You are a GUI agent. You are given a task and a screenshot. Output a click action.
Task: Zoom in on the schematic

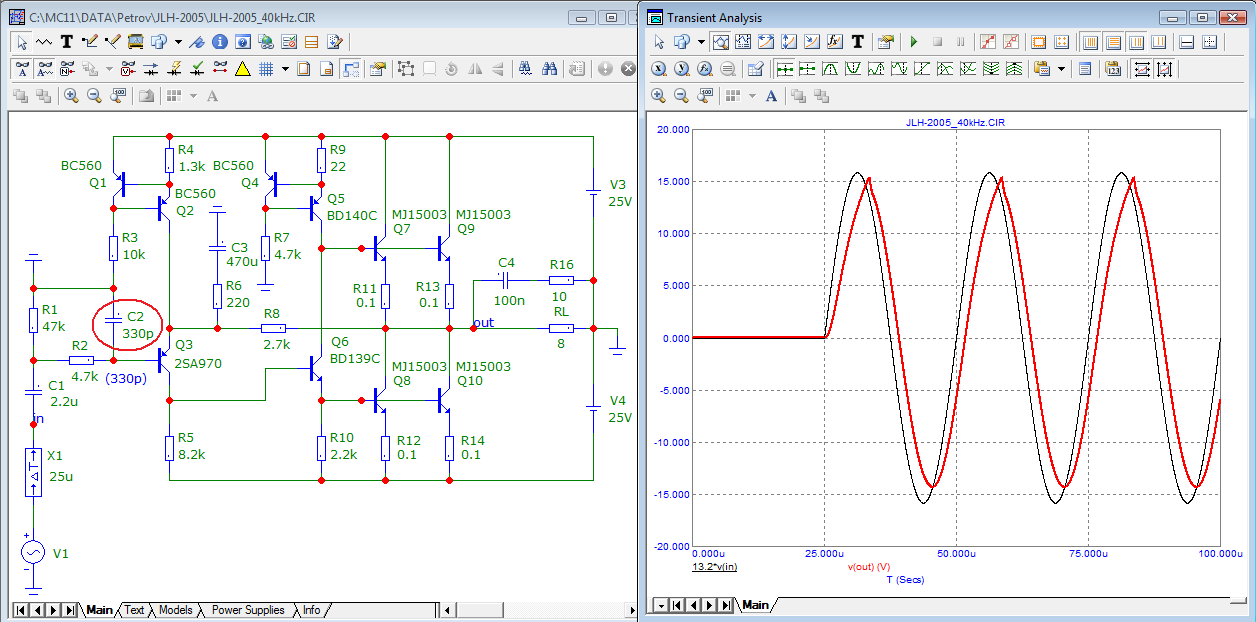pyautogui.click(x=71, y=96)
